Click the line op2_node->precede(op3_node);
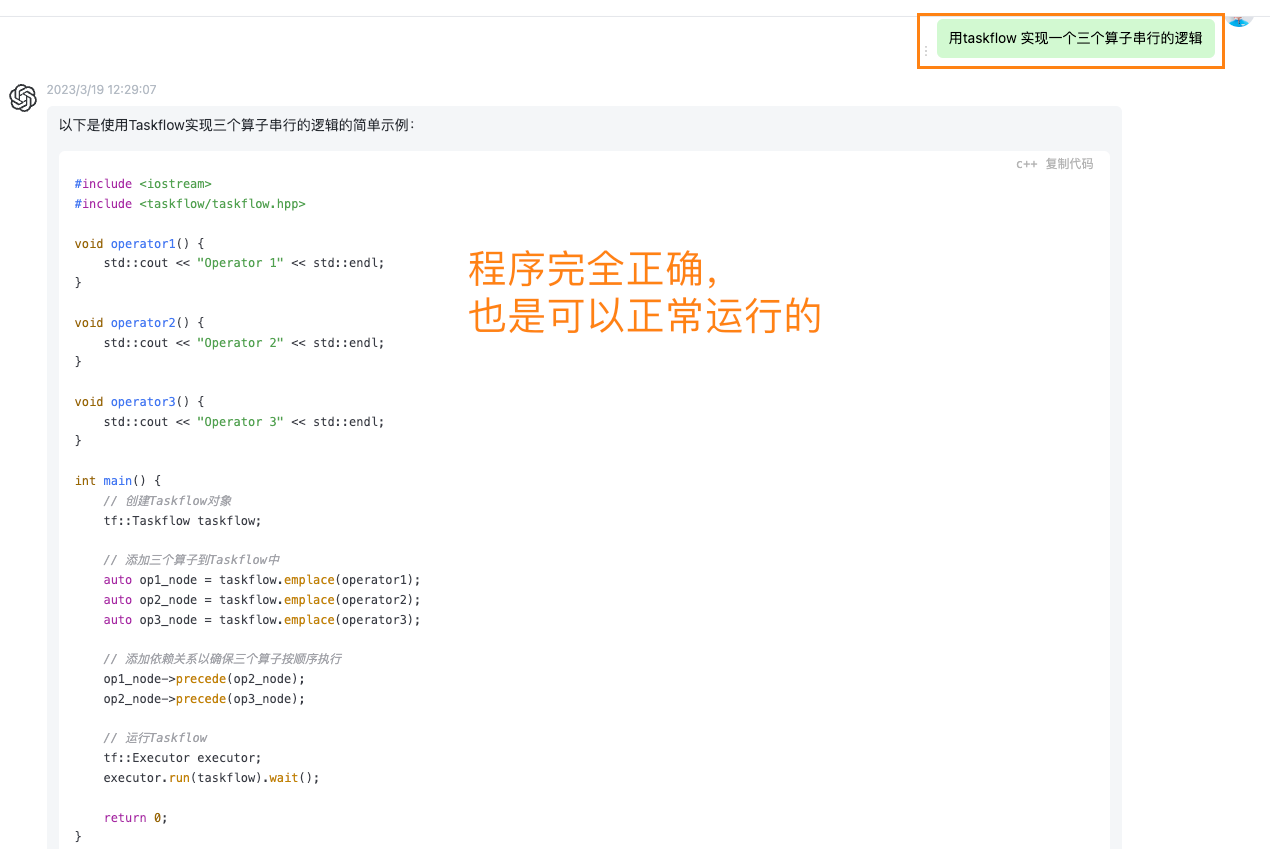Viewport: 1270px width, 849px height. tap(204, 699)
